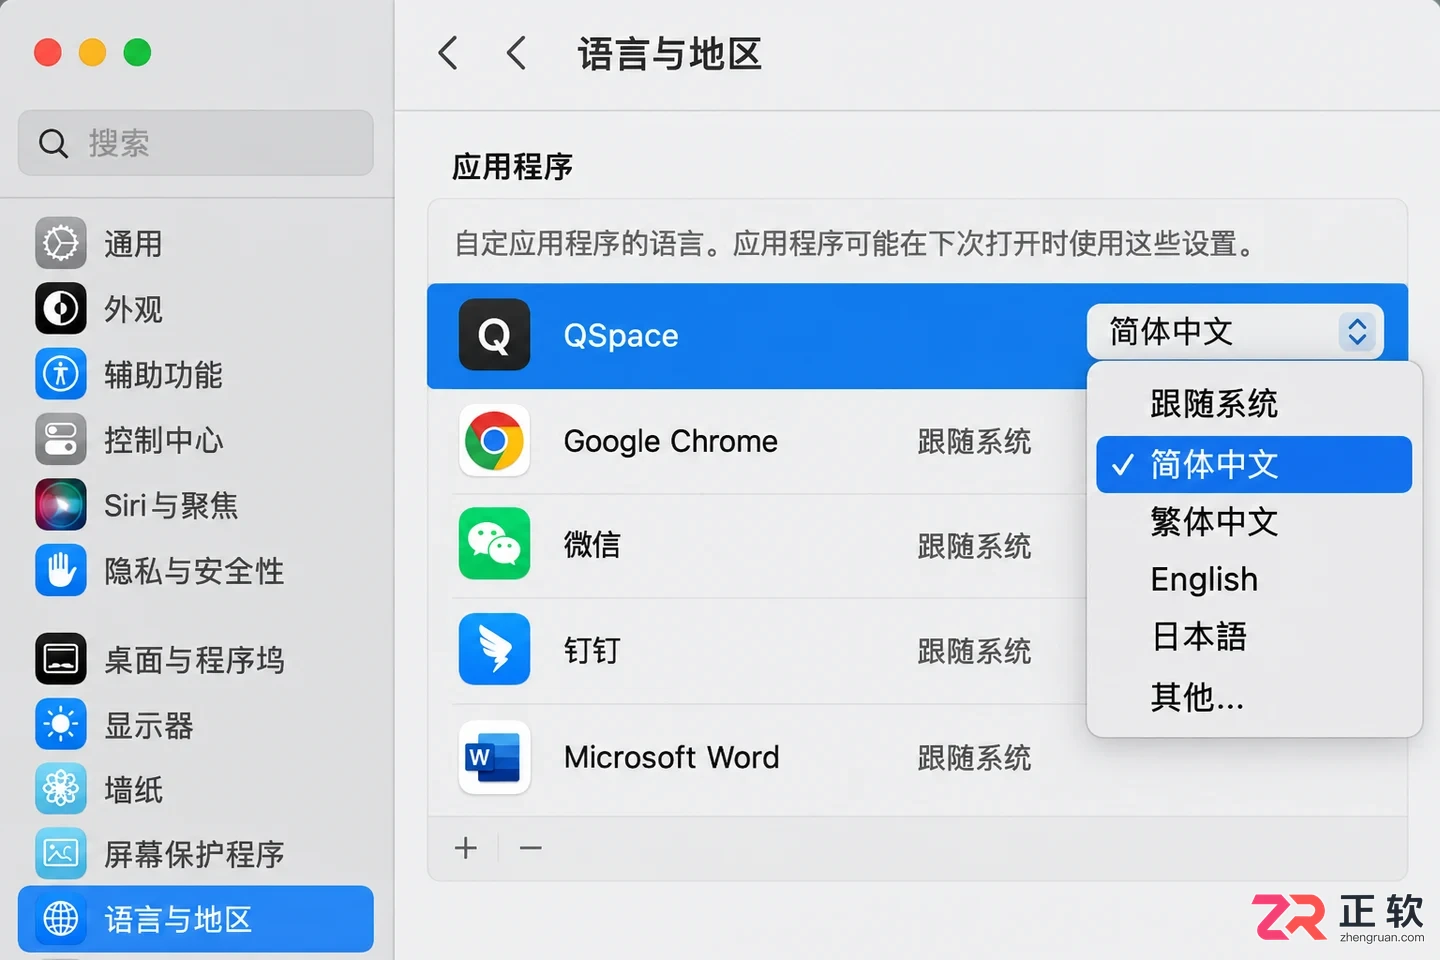Screen dimensions: 1440x960
Task: Select the 语言与地区 globe icon
Action: pos(61,919)
